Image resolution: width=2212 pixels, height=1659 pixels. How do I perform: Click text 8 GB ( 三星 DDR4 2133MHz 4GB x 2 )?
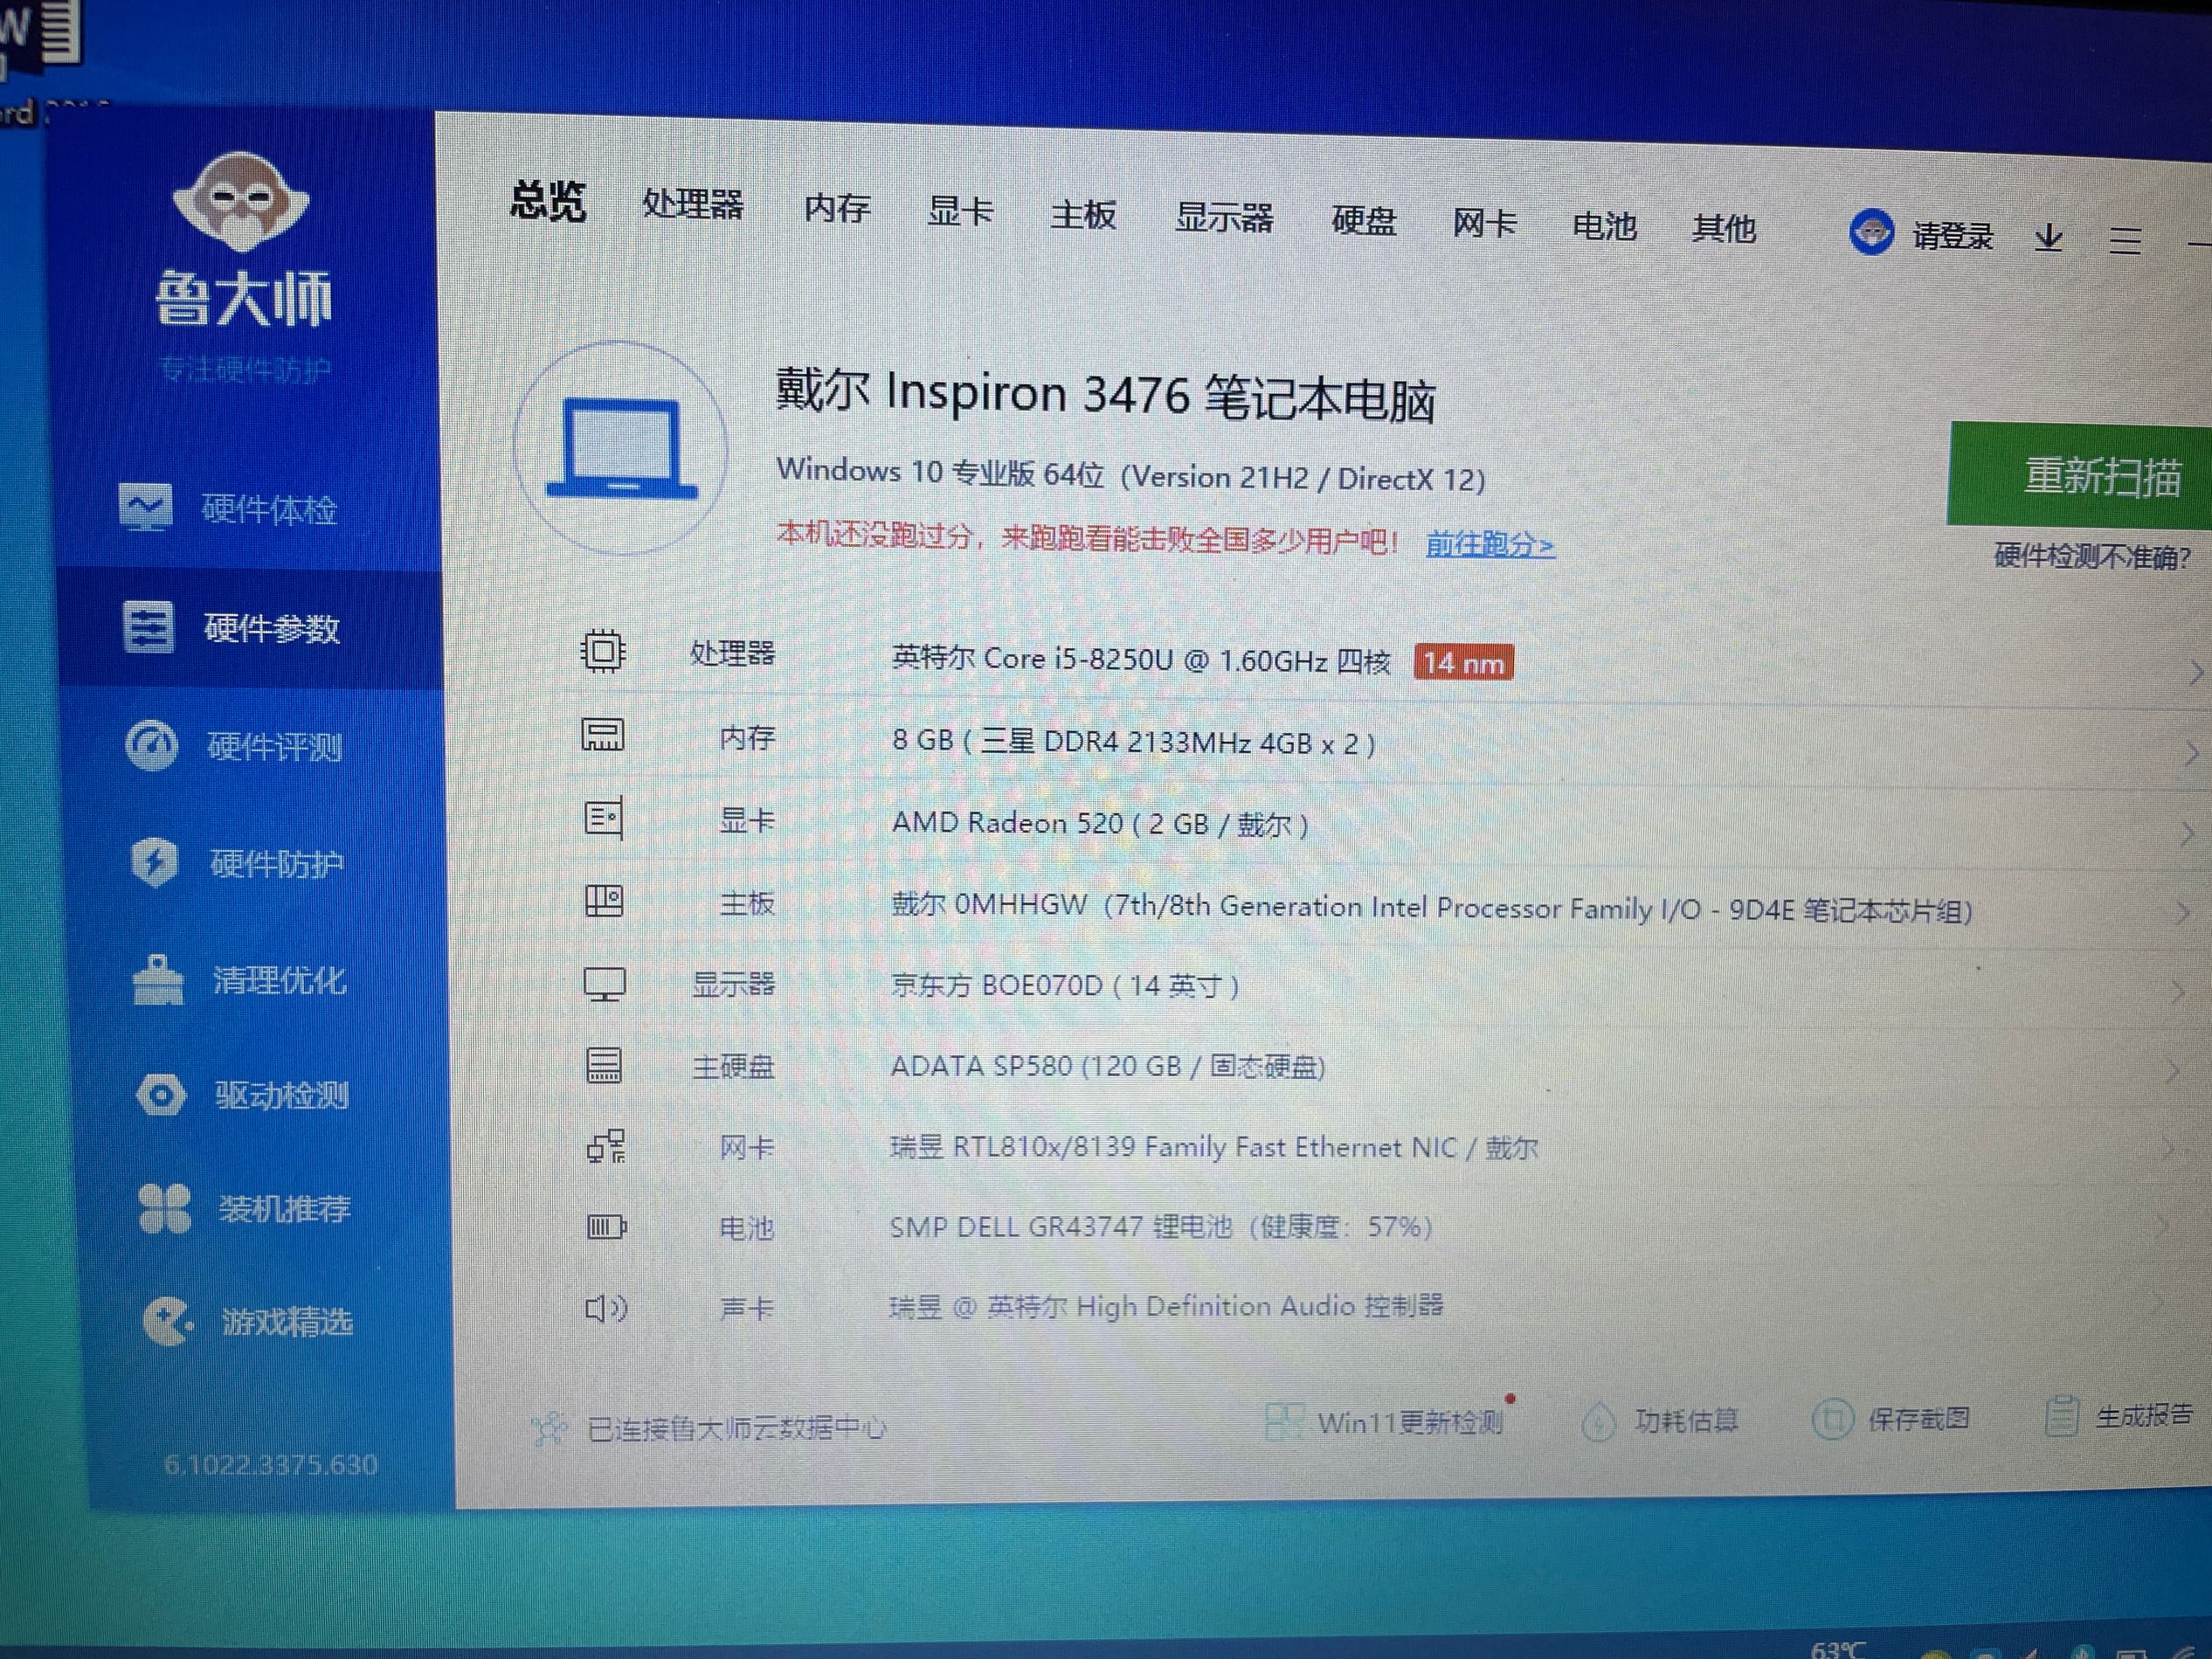click(1133, 742)
